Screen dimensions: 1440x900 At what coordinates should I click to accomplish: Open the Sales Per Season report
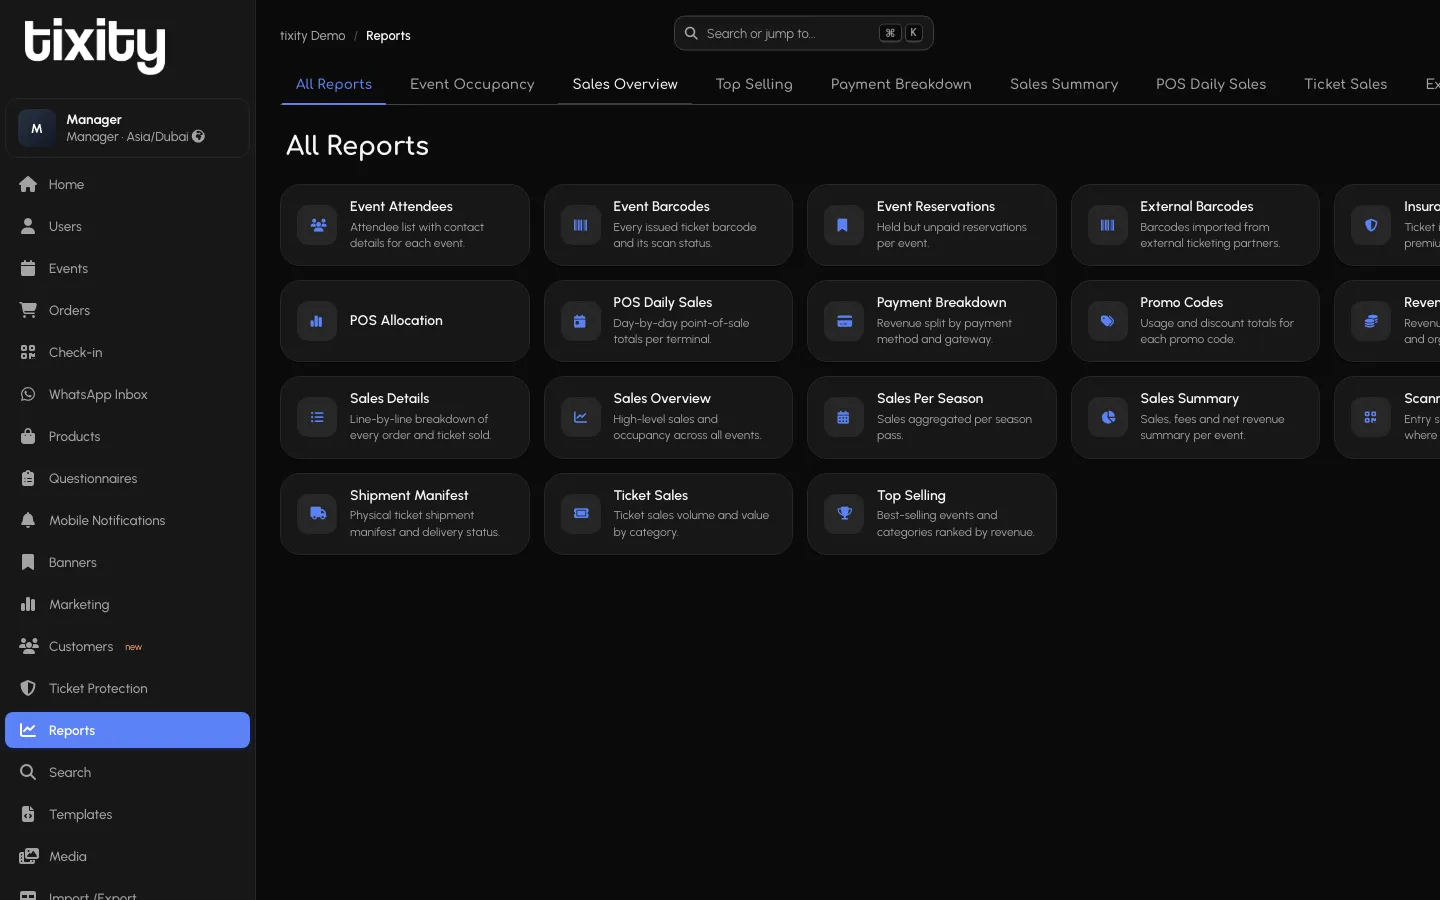(x=932, y=417)
